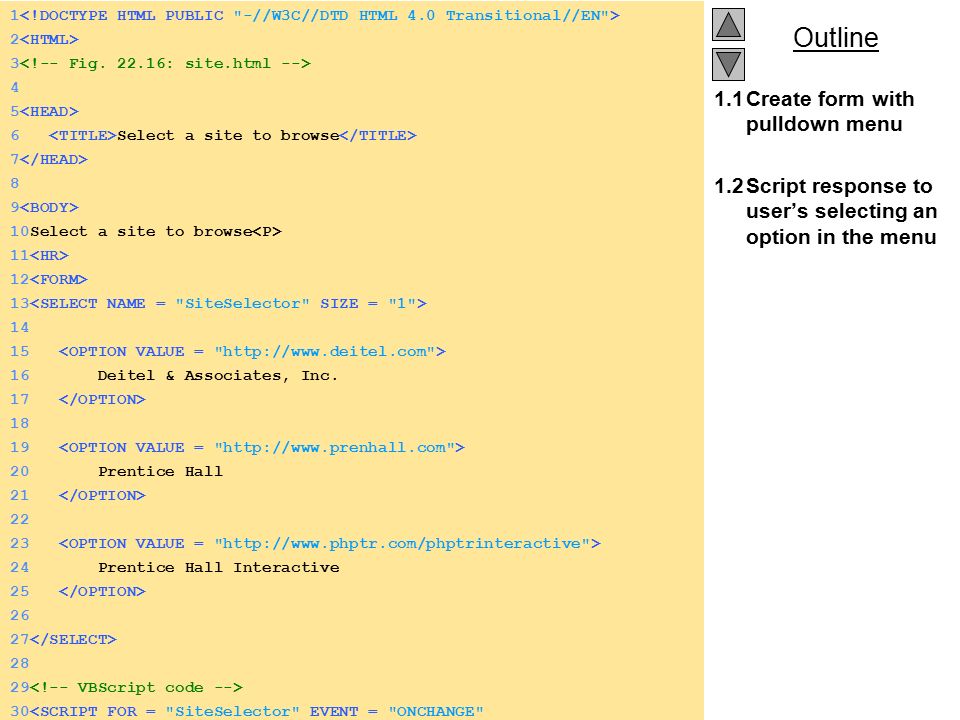
Task: Click the up arrow navigation icon
Action: pos(728,24)
